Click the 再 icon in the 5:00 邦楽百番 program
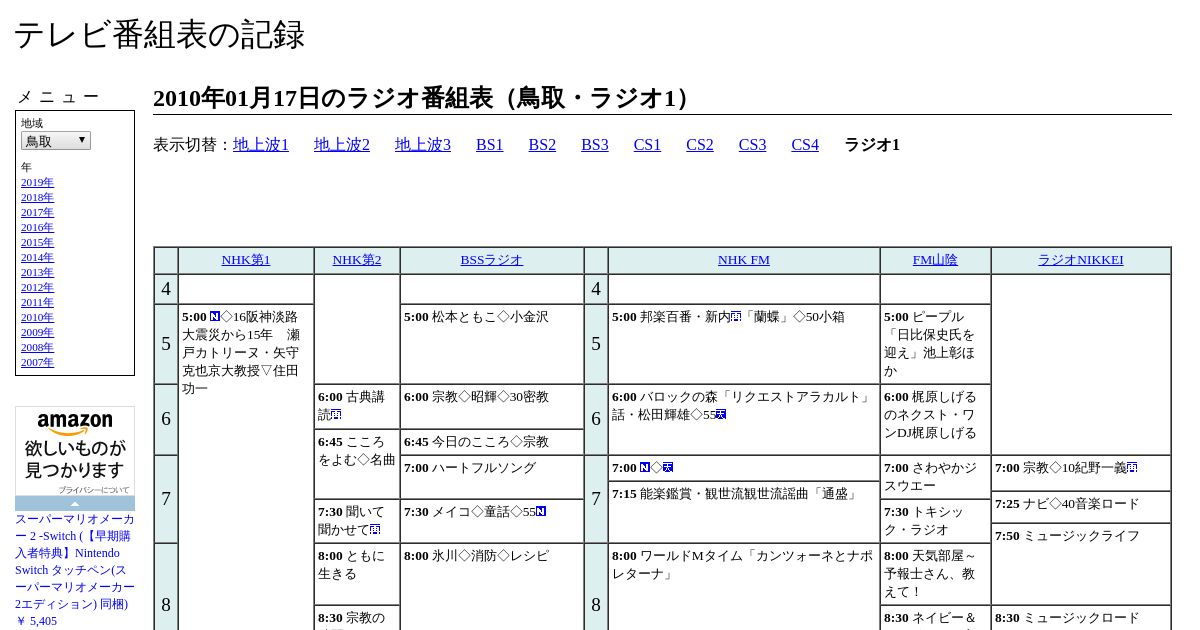 (736, 316)
